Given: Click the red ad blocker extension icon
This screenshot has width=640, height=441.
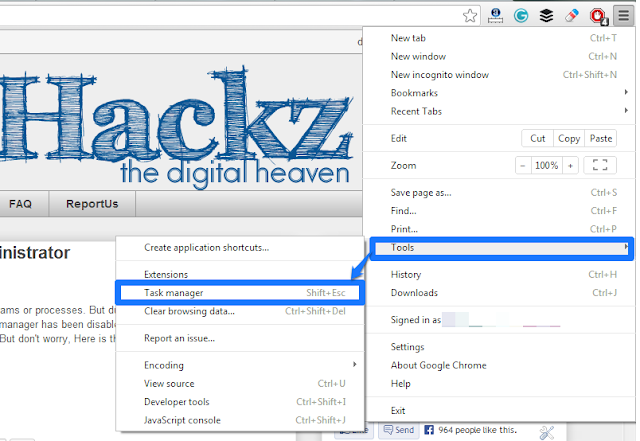Looking at the screenshot, I should (x=598, y=16).
